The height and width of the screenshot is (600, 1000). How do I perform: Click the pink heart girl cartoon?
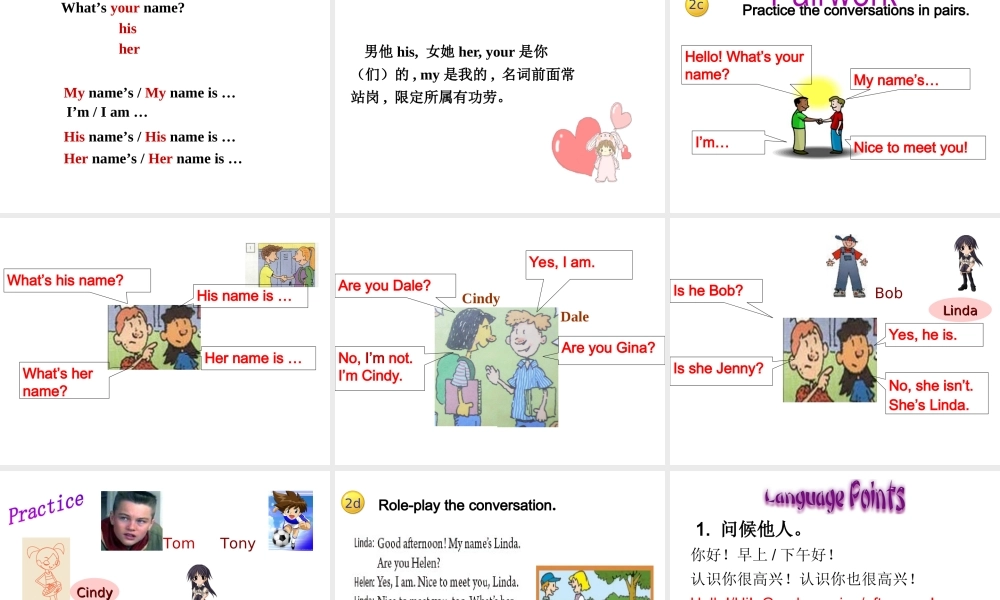(591, 142)
